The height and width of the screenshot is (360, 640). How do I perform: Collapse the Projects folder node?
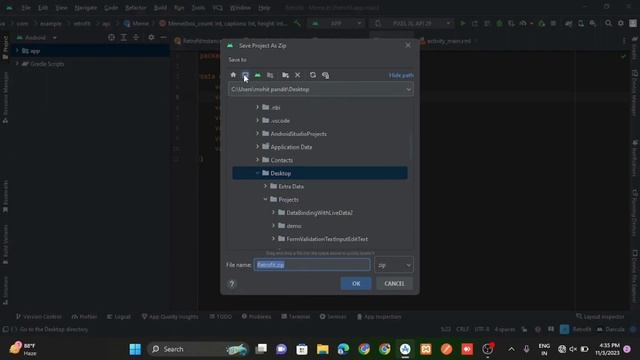[x=265, y=200]
